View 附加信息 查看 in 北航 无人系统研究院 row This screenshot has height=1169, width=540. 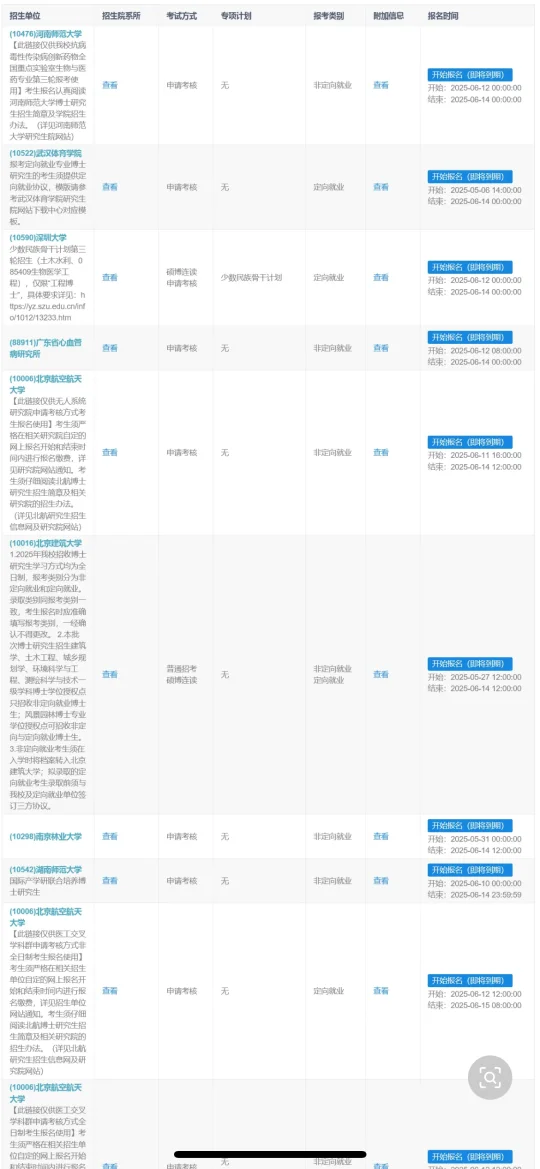tap(381, 453)
